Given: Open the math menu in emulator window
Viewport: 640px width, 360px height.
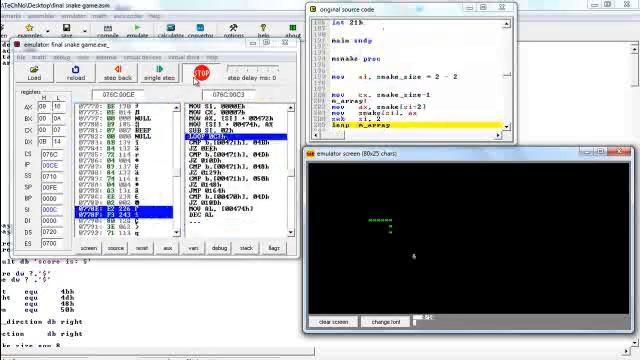Looking at the screenshot, I should pos(39,58).
